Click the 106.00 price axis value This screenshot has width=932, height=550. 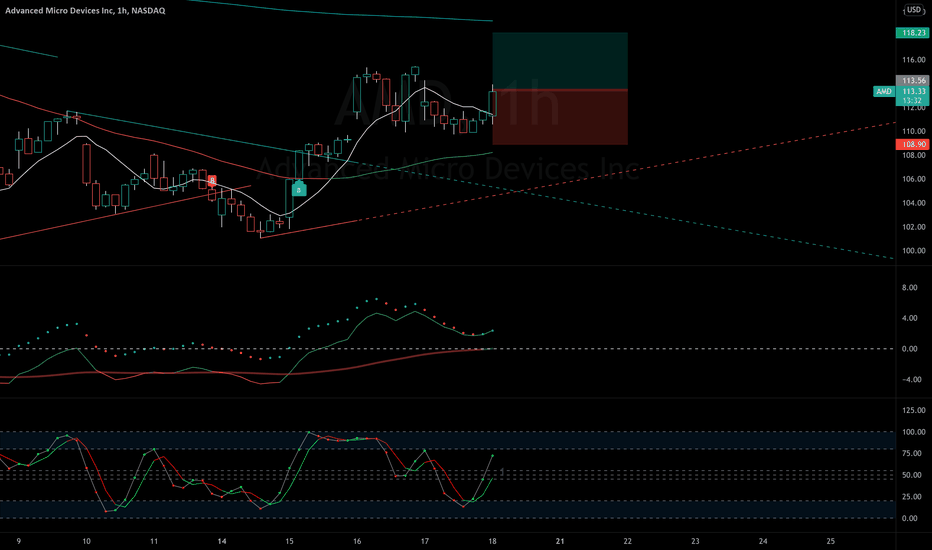(914, 179)
